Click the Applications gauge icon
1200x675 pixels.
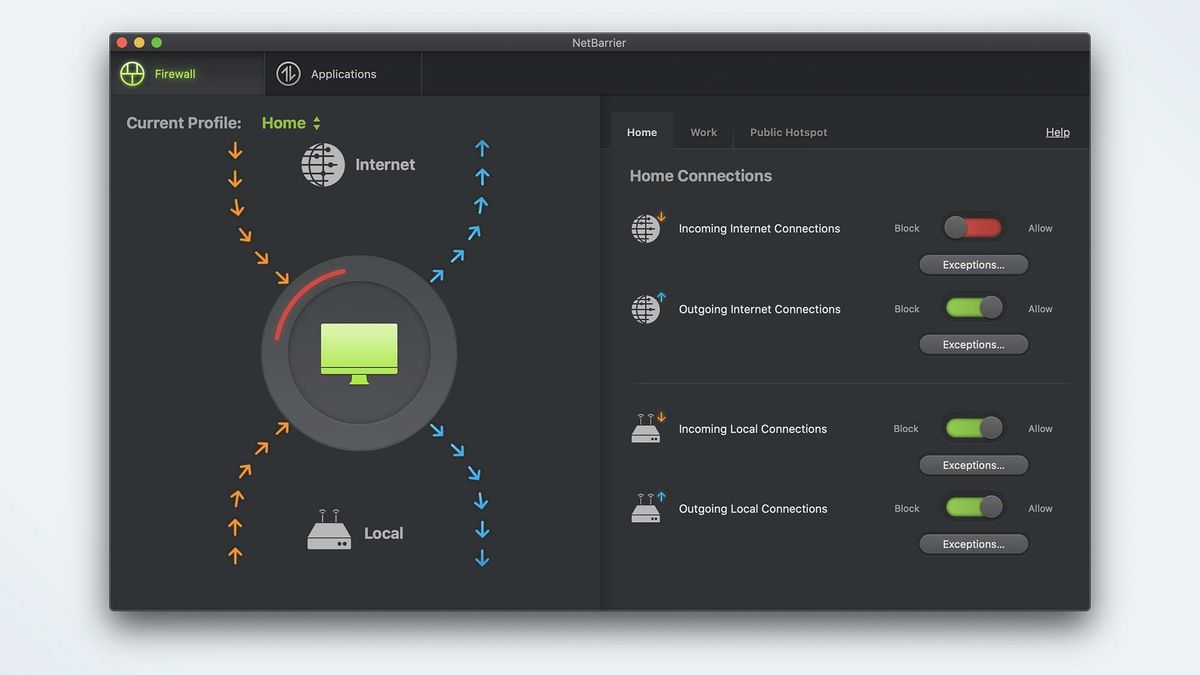pos(287,73)
